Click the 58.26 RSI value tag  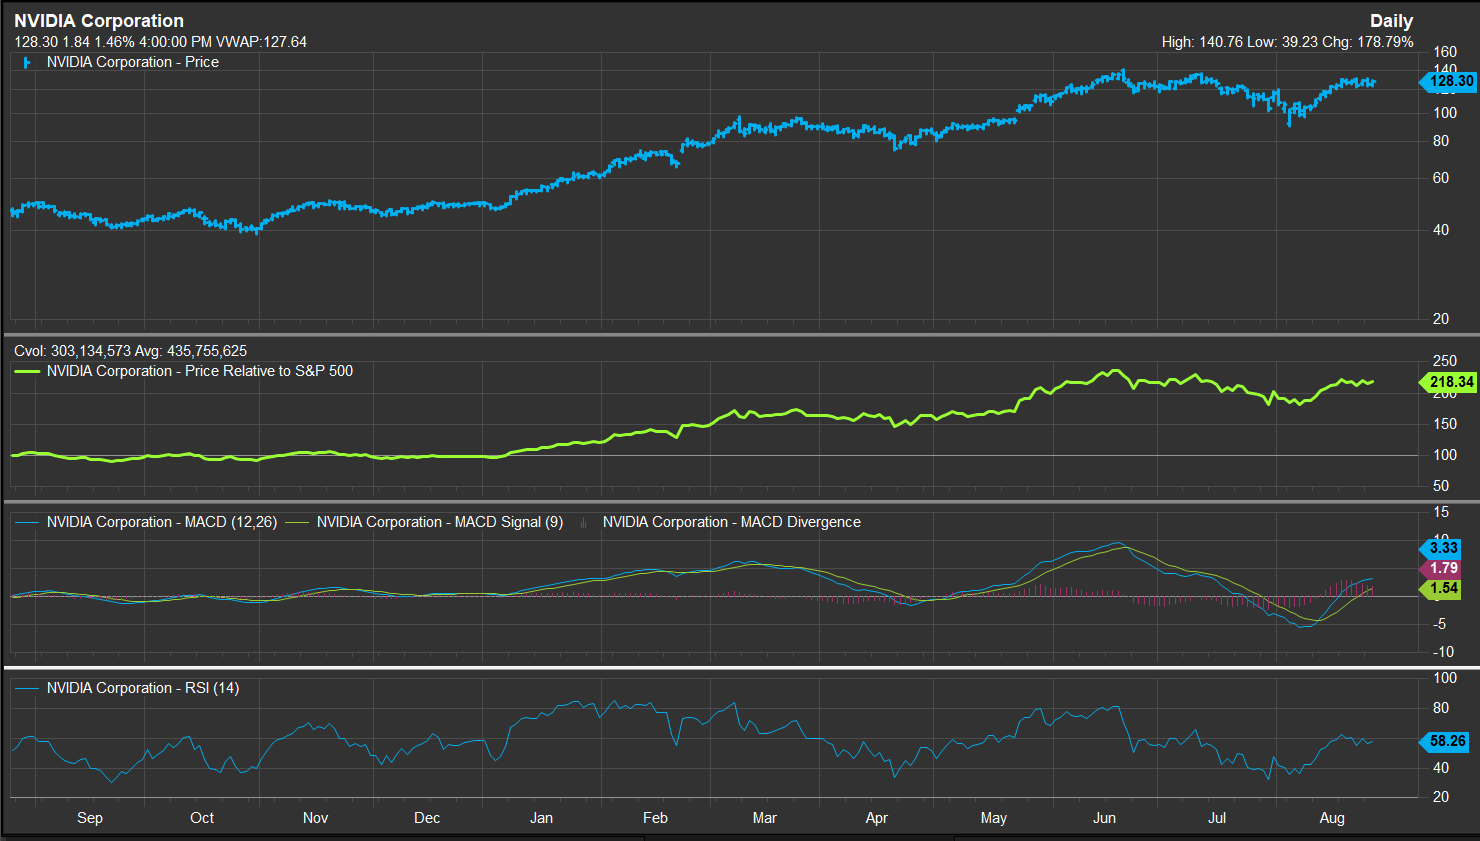pos(1446,741)
